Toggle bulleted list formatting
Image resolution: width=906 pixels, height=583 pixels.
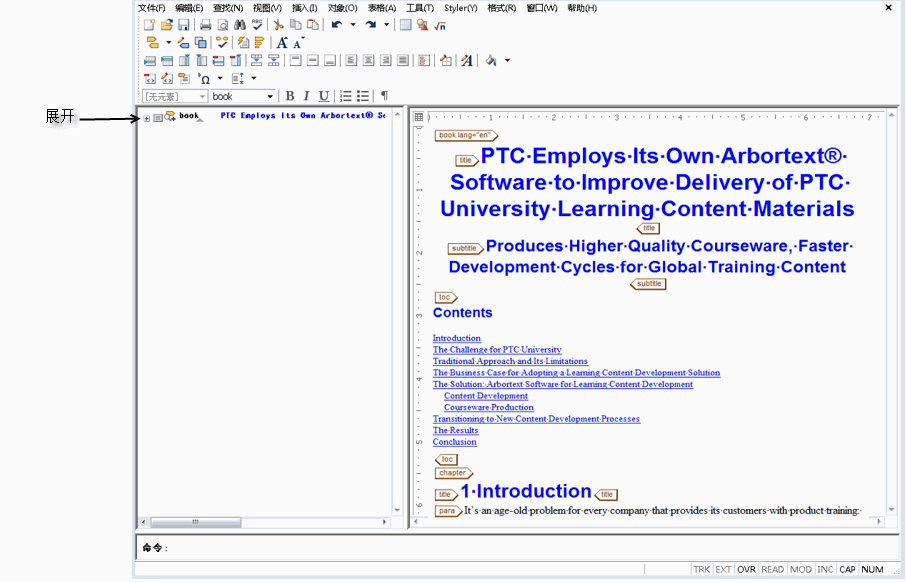point(363,96)
